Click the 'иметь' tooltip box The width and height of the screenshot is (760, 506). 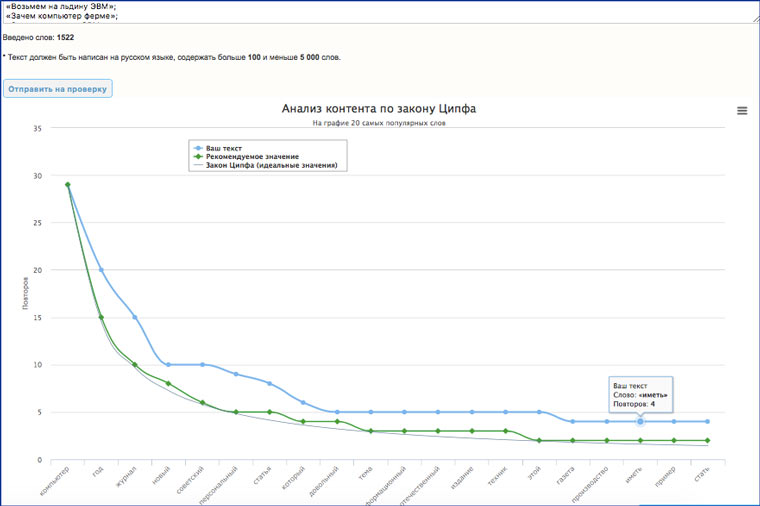click(640, 394)
